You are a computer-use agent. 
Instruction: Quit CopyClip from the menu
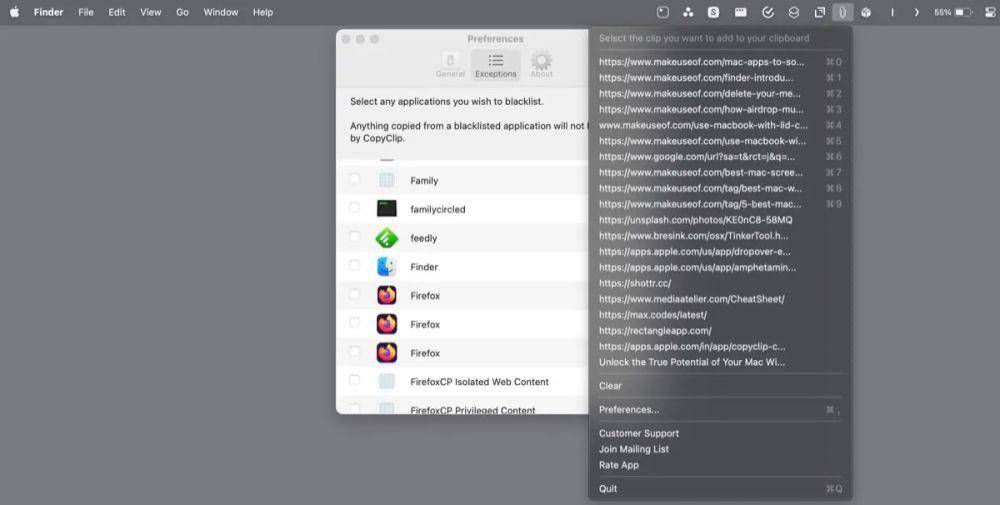tap(720, 488)
